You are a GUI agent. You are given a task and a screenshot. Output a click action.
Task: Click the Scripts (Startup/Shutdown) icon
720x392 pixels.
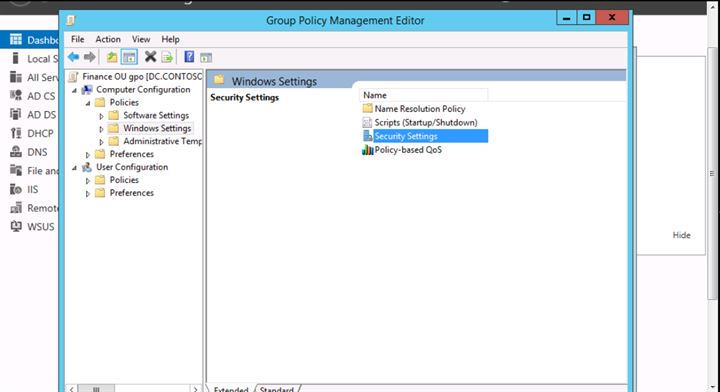point(367,123)
